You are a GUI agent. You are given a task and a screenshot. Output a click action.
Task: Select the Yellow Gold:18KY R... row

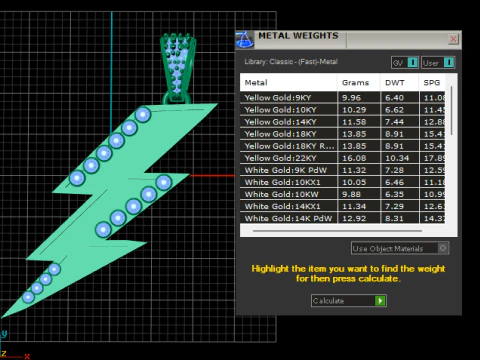click(342, 146)
